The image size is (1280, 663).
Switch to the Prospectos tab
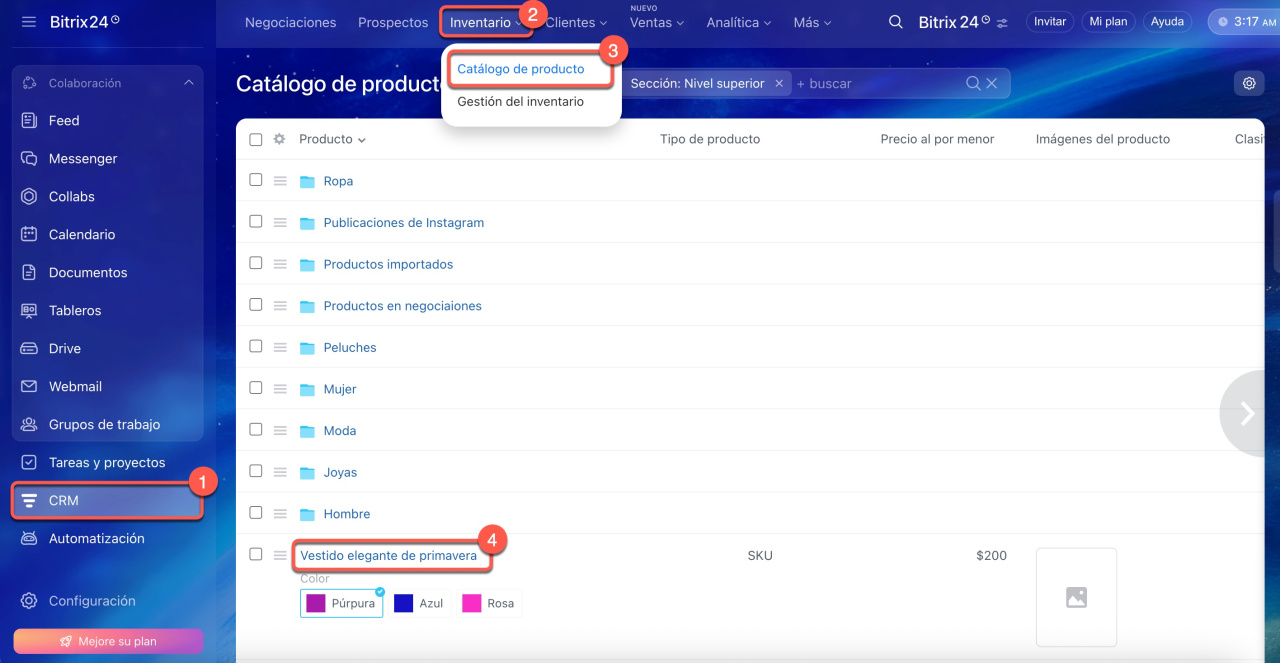392,22
